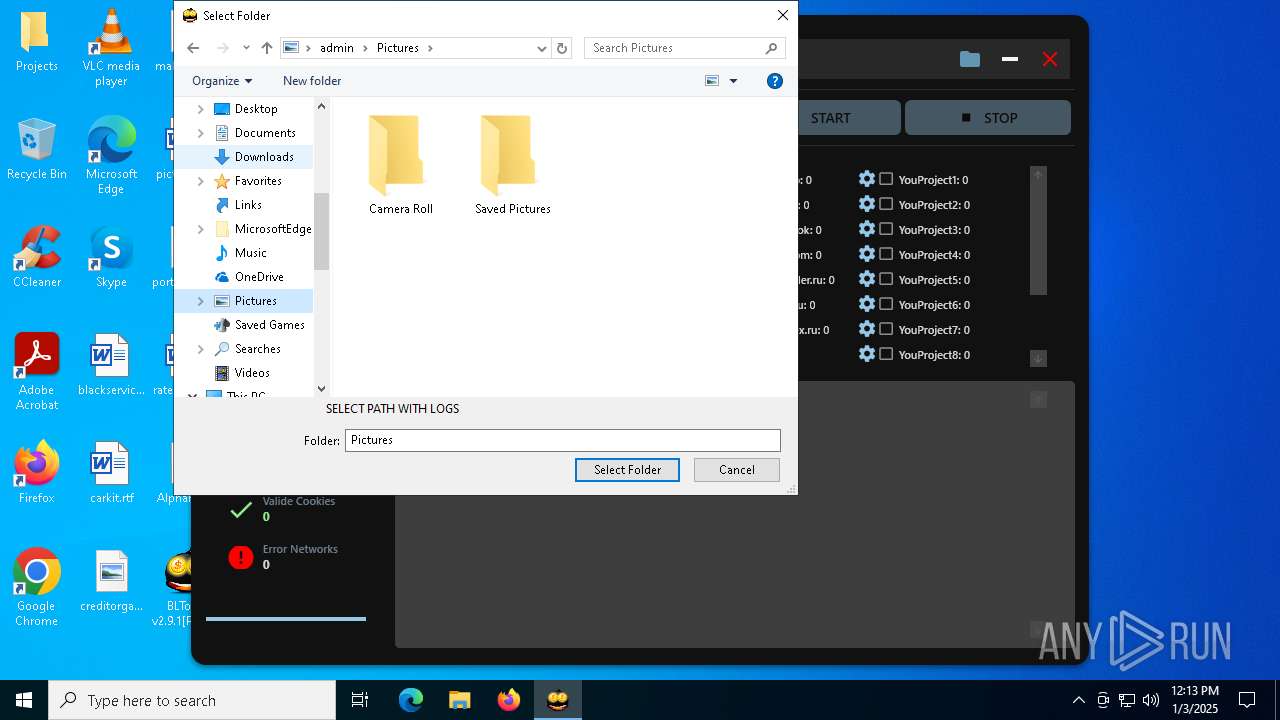Cancel the folder selection dialog

(737, 470)
